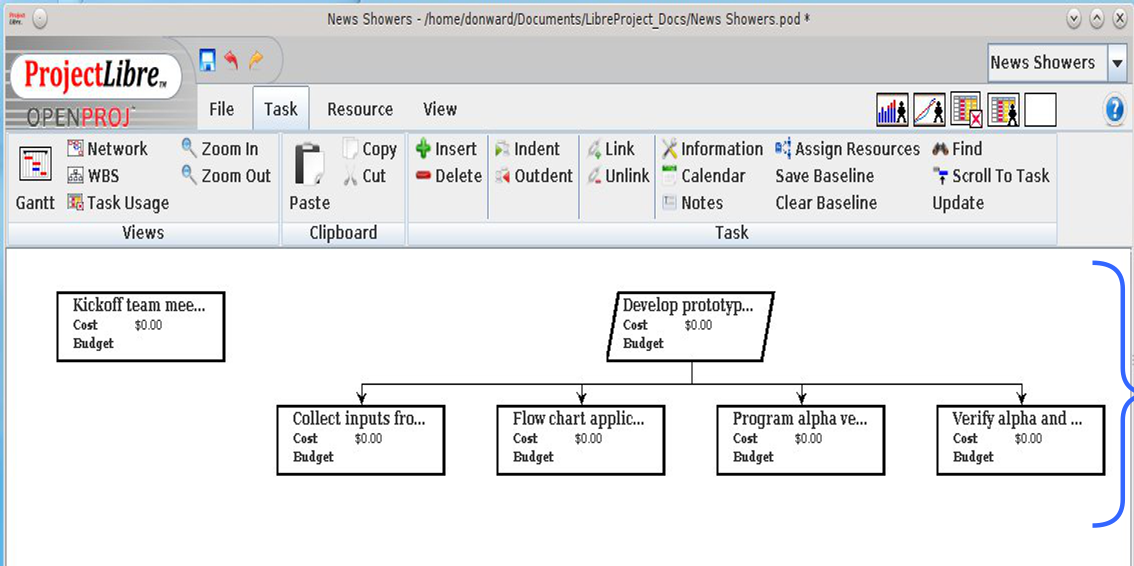The height and width of the screenshot is (566, 1134).
Task: Click the histogram resource chart icon
Action: [892, 110]
